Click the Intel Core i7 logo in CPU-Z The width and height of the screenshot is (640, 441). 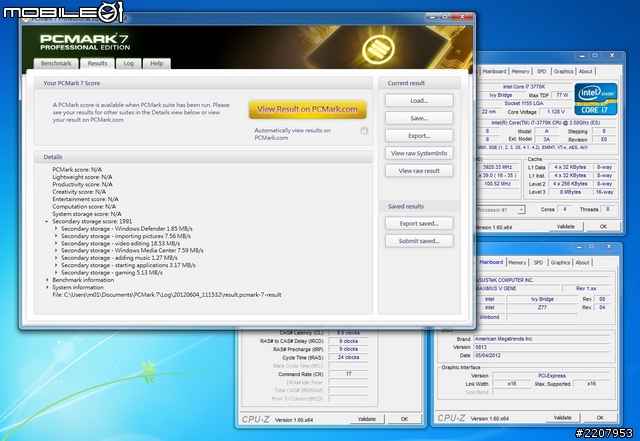pos(596,99)
